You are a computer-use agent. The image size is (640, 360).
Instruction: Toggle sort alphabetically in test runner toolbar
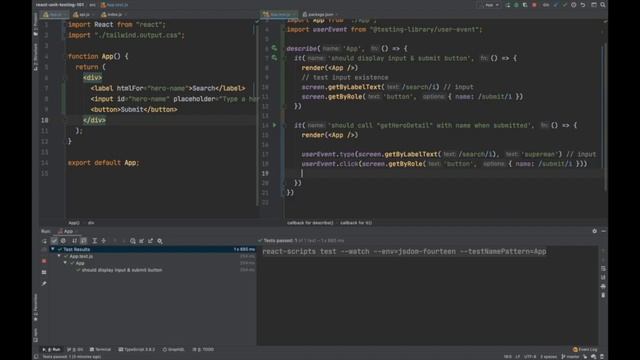coord(74,241)
